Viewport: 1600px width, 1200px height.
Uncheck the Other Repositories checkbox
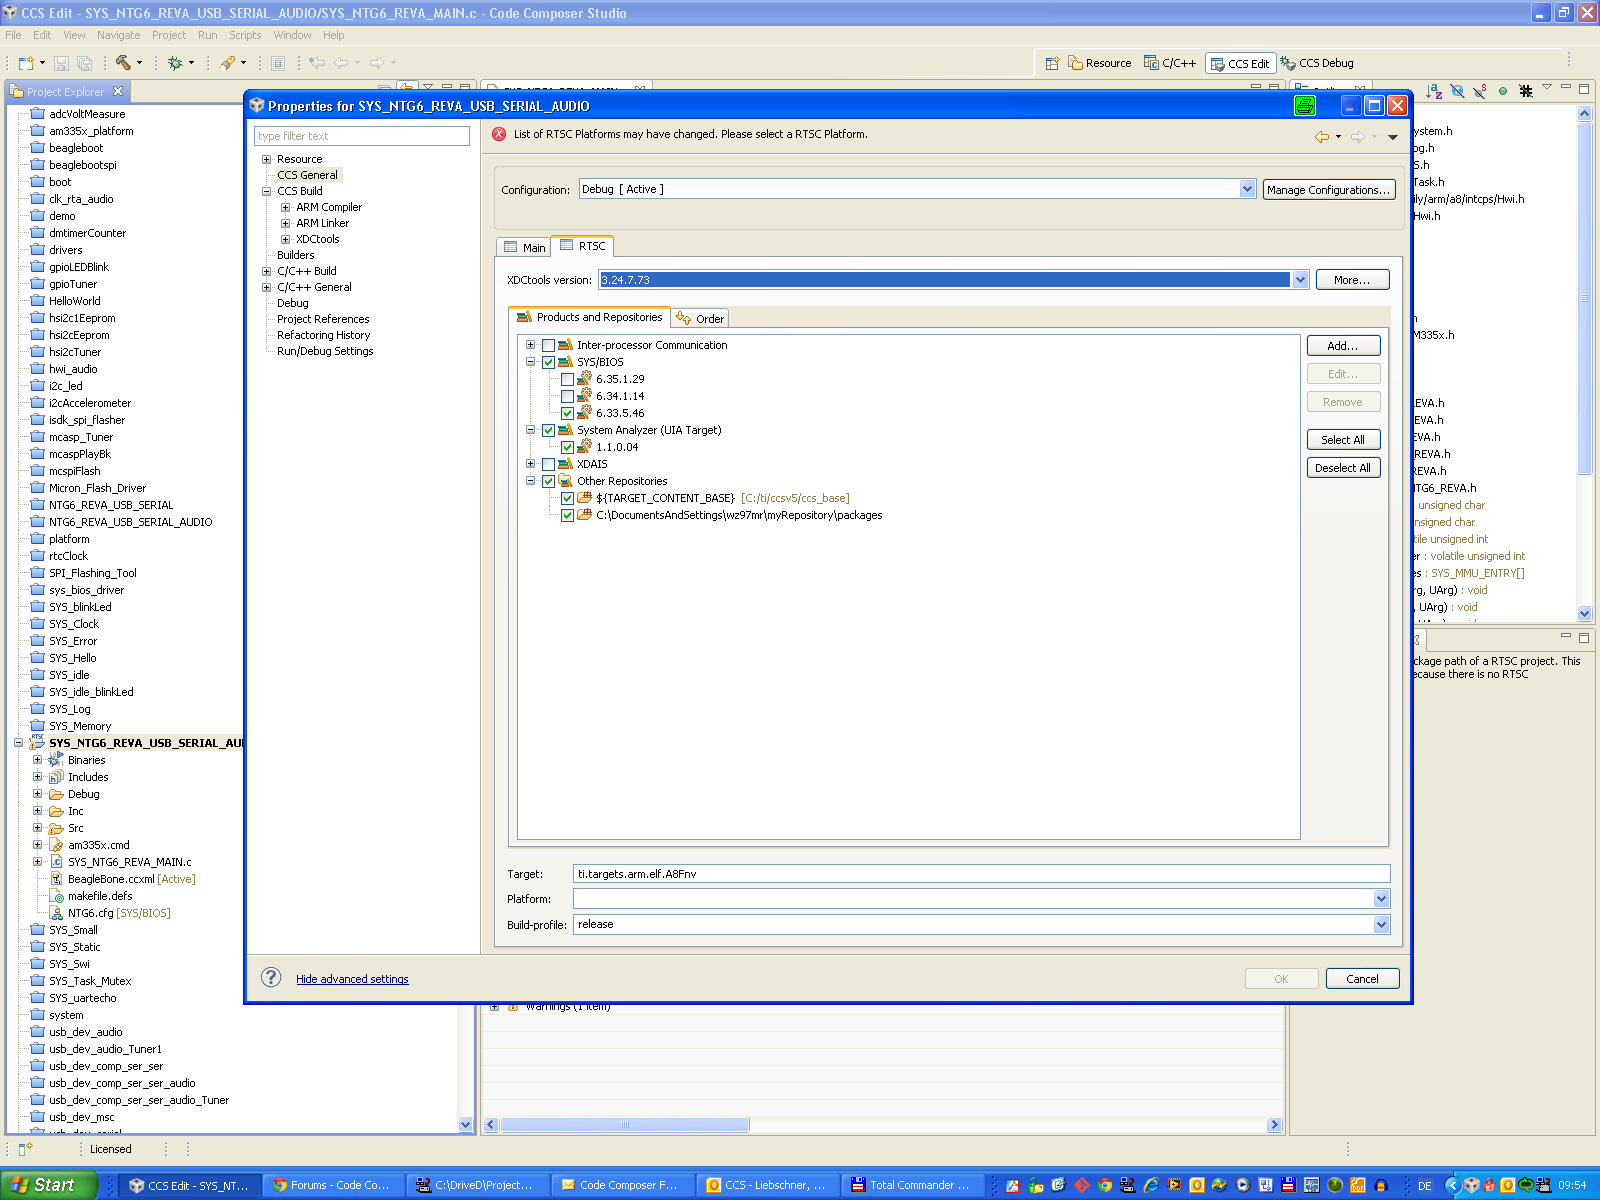pos(548,481)
